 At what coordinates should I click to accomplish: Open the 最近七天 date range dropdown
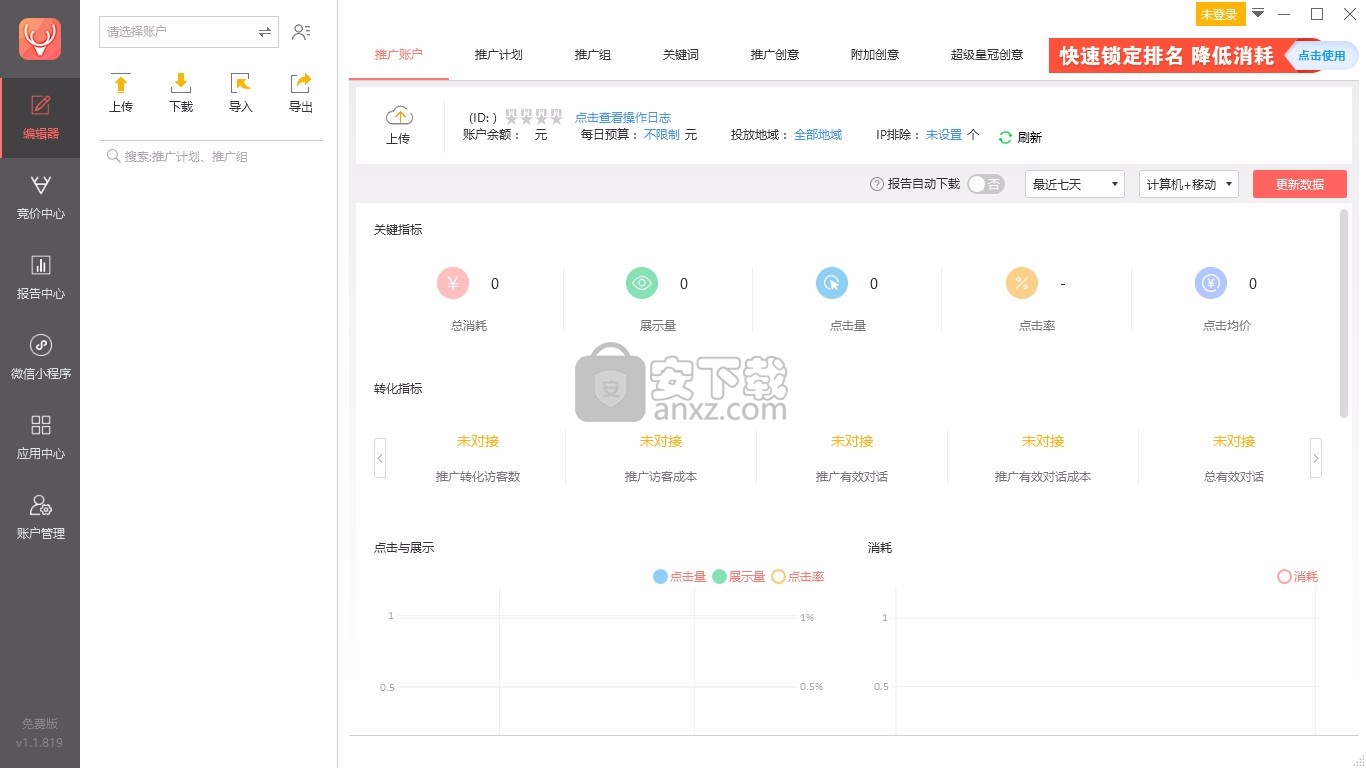1075,184
